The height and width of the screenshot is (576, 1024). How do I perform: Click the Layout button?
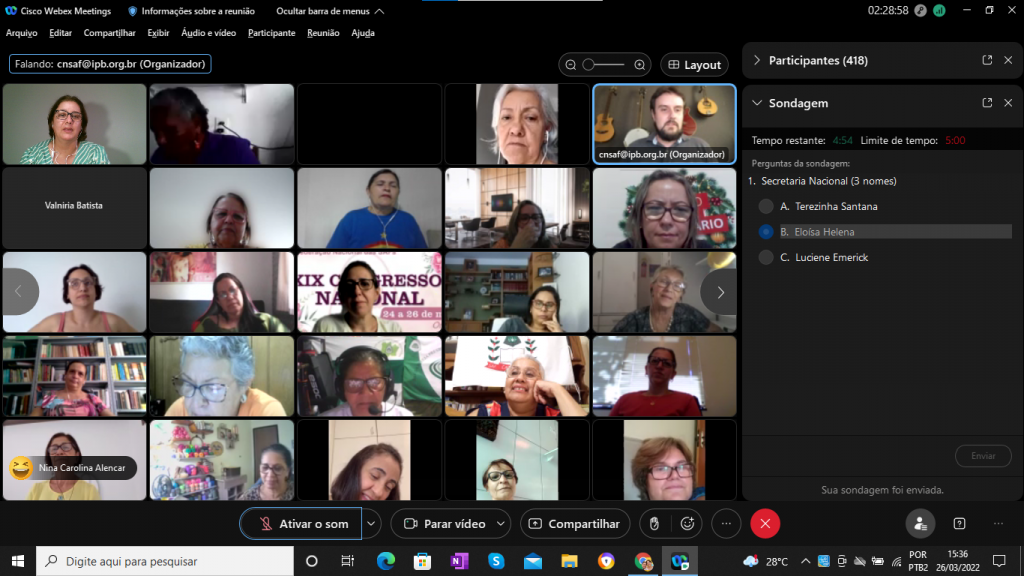(694, 65)
